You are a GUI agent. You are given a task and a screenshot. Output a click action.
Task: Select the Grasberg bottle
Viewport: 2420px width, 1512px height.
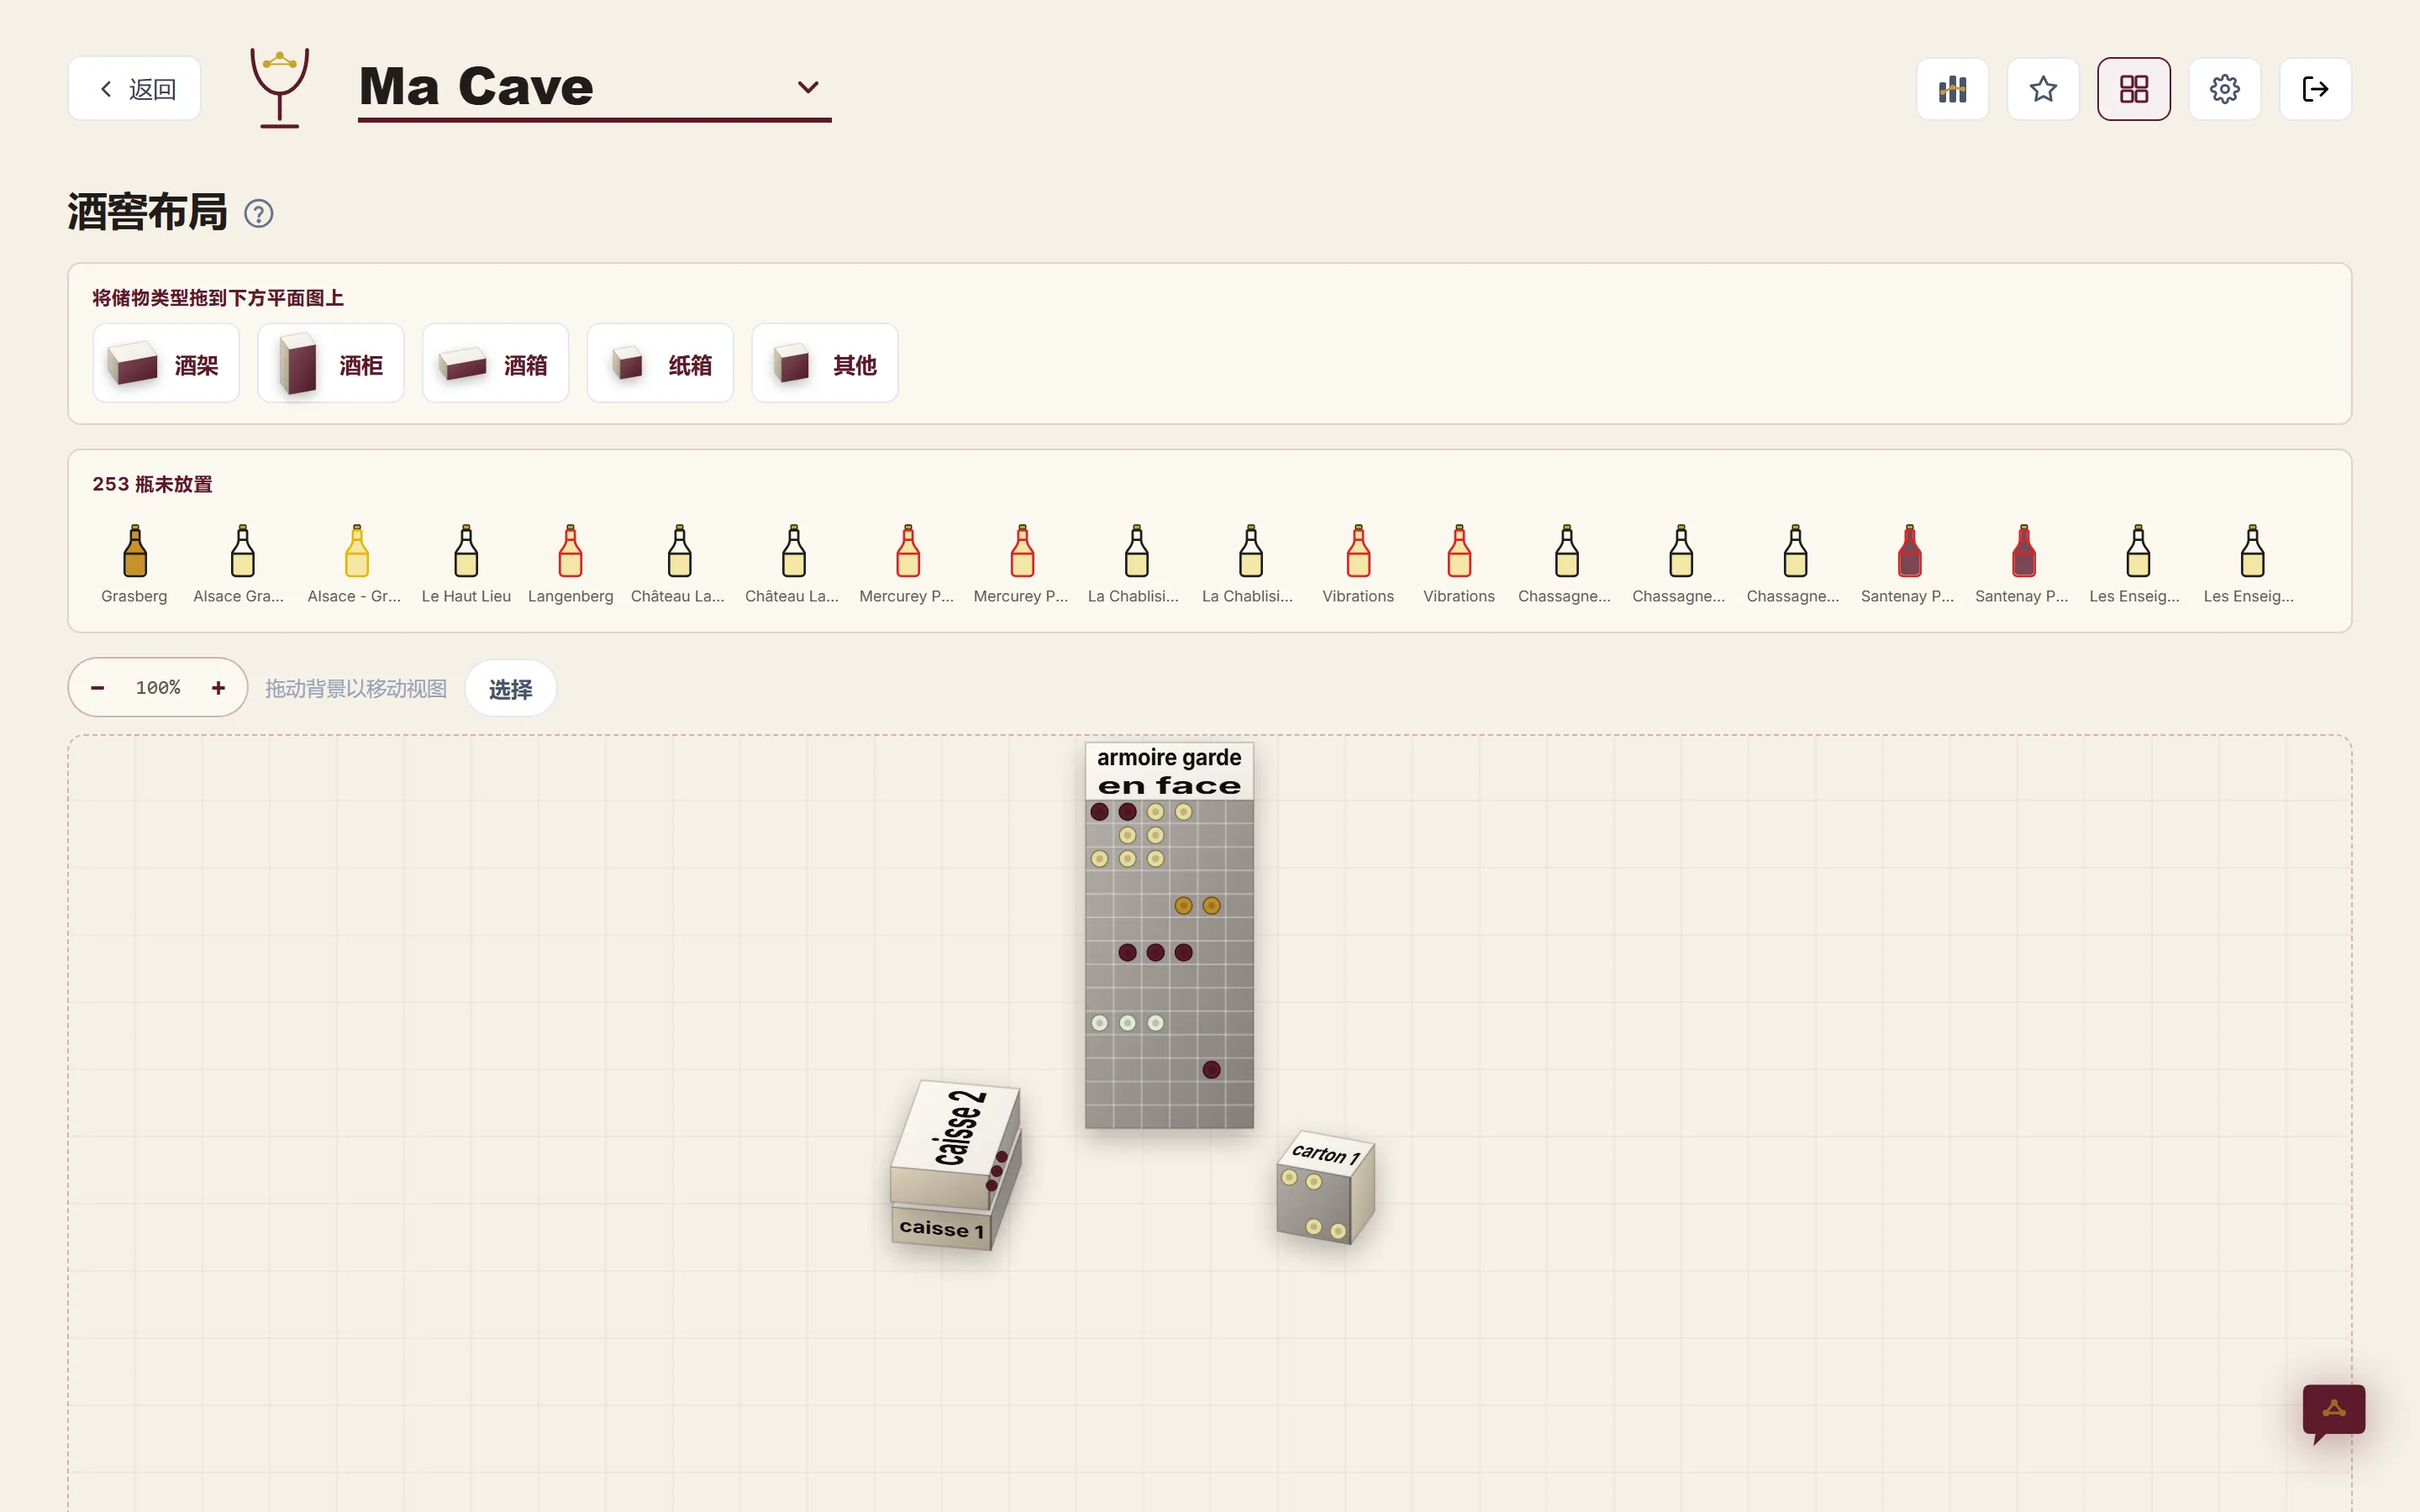point(134,564)
